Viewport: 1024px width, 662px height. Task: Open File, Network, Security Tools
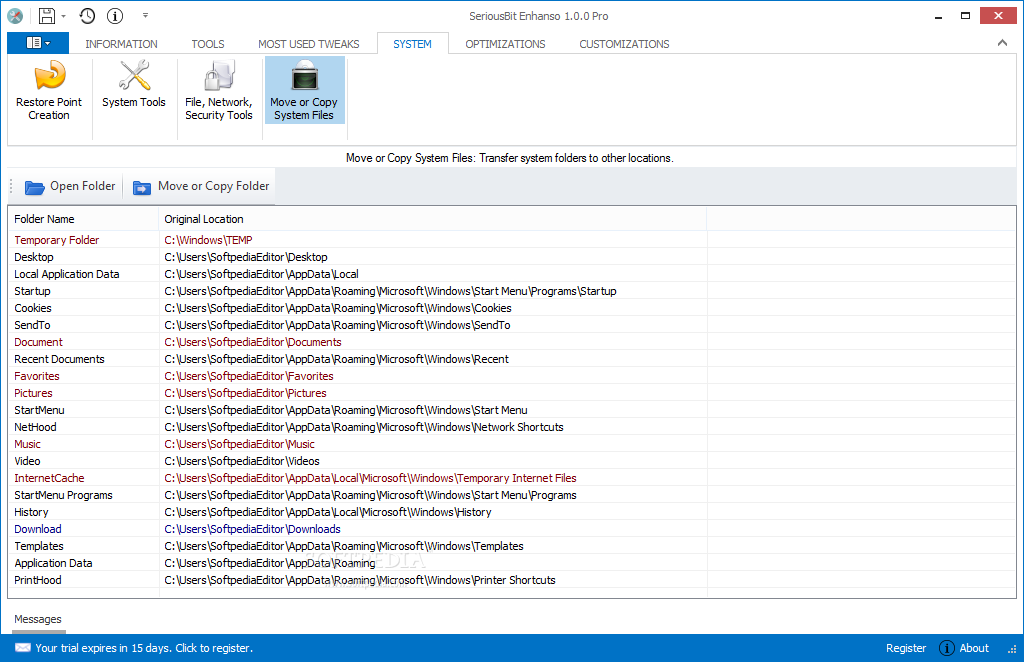219,91
